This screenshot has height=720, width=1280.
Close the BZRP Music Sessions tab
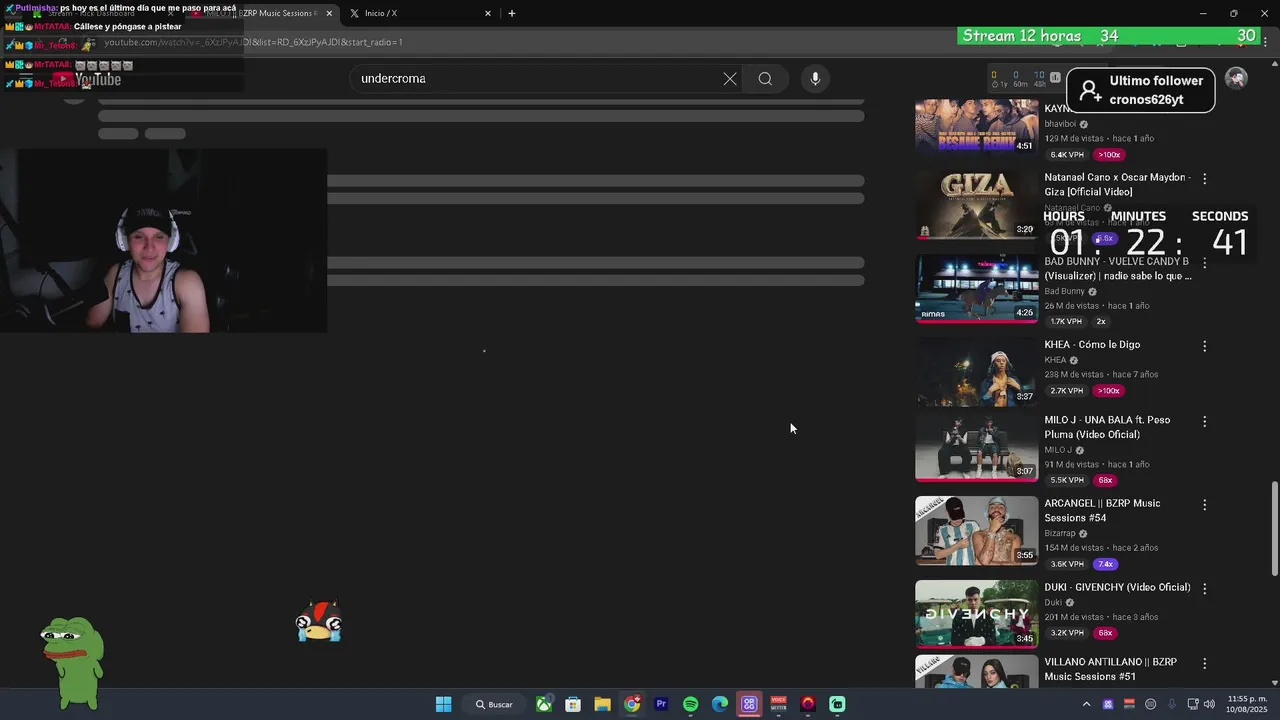(329, 13)
